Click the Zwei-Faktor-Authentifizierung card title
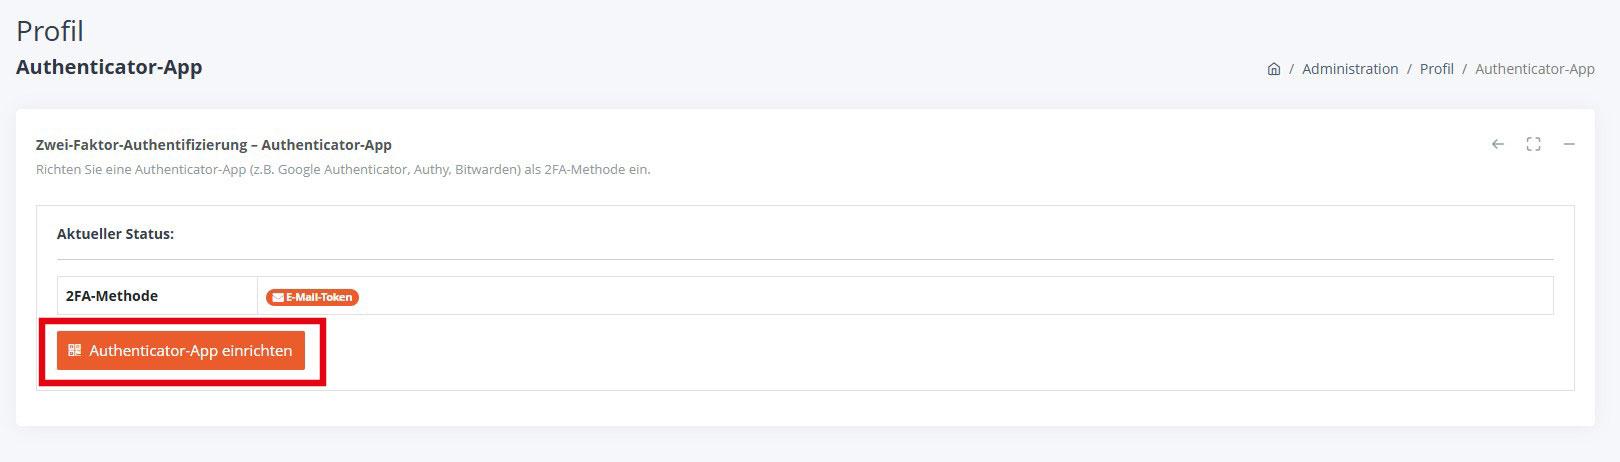Viewport: 1620px width, 462px height. coord(213,145)
